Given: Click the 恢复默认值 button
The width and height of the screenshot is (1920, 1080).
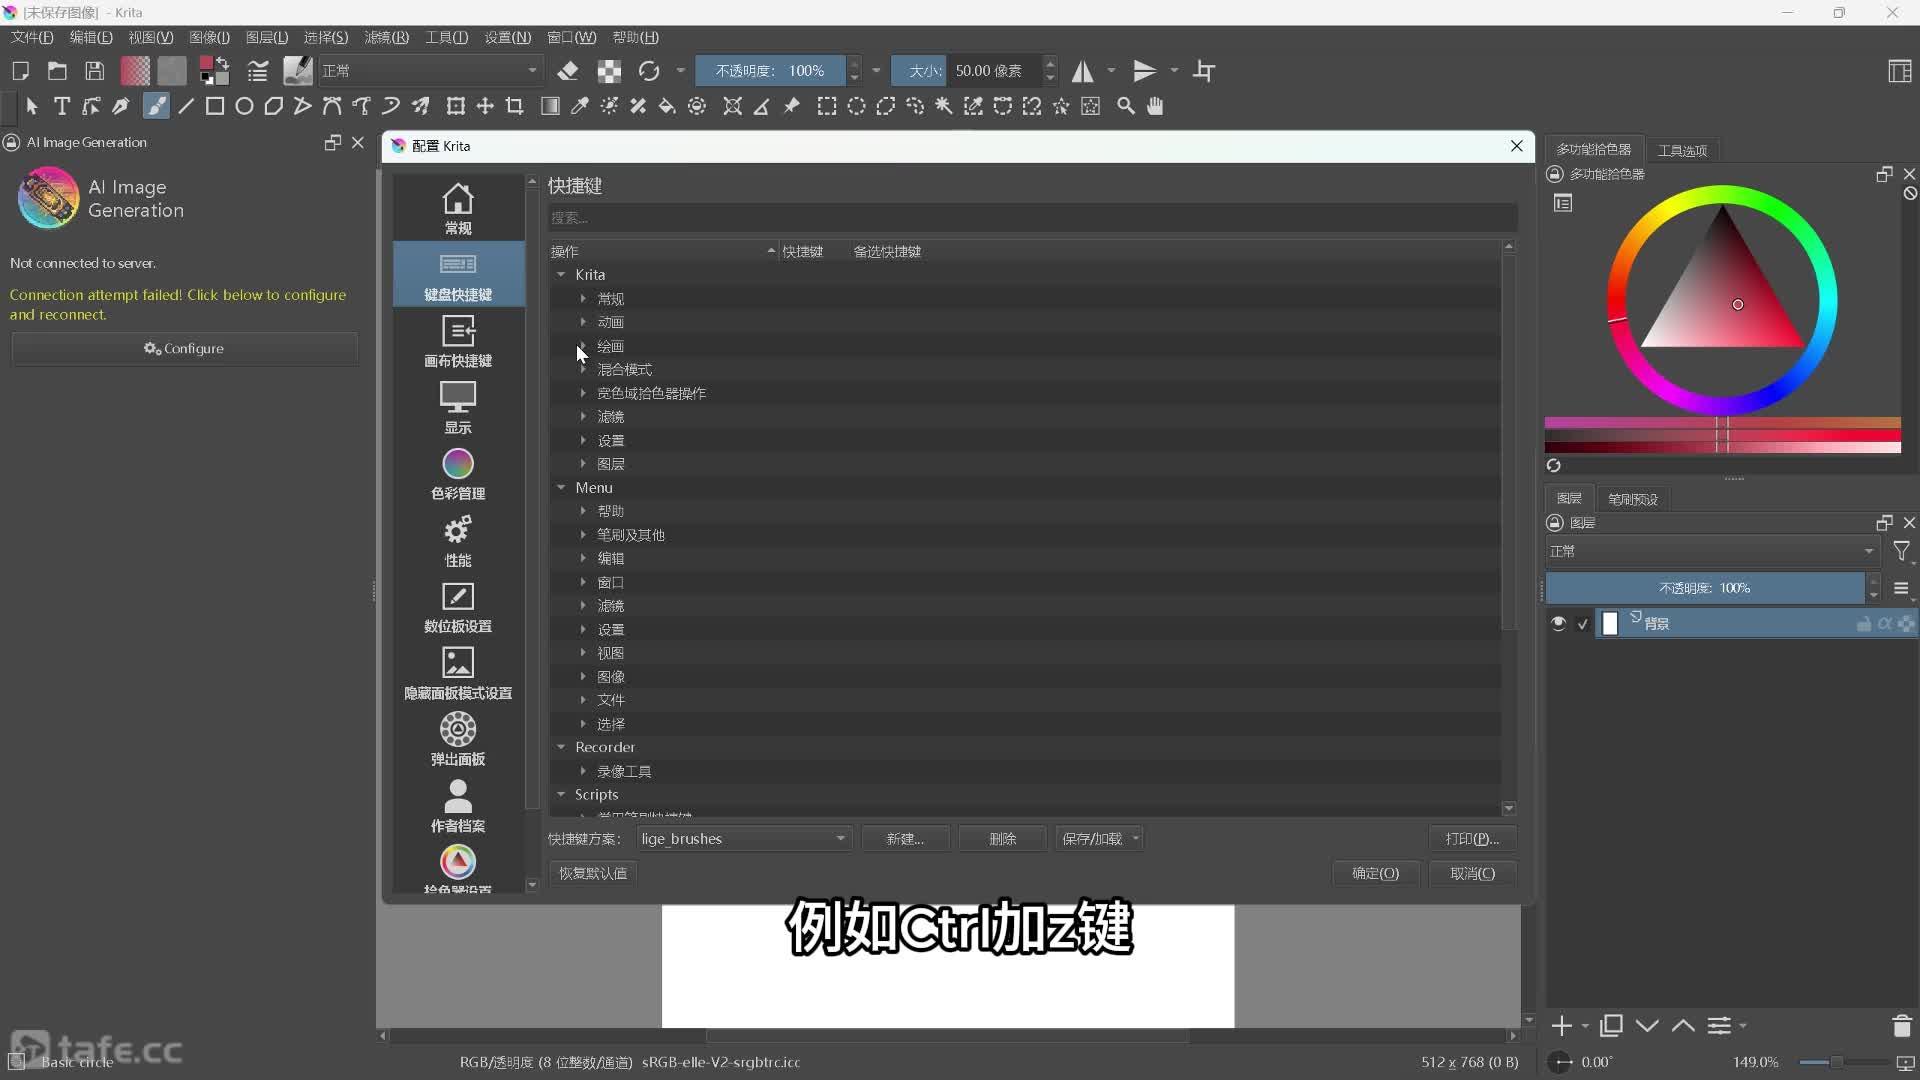Looking at the screenshot, I should [593, 874].
